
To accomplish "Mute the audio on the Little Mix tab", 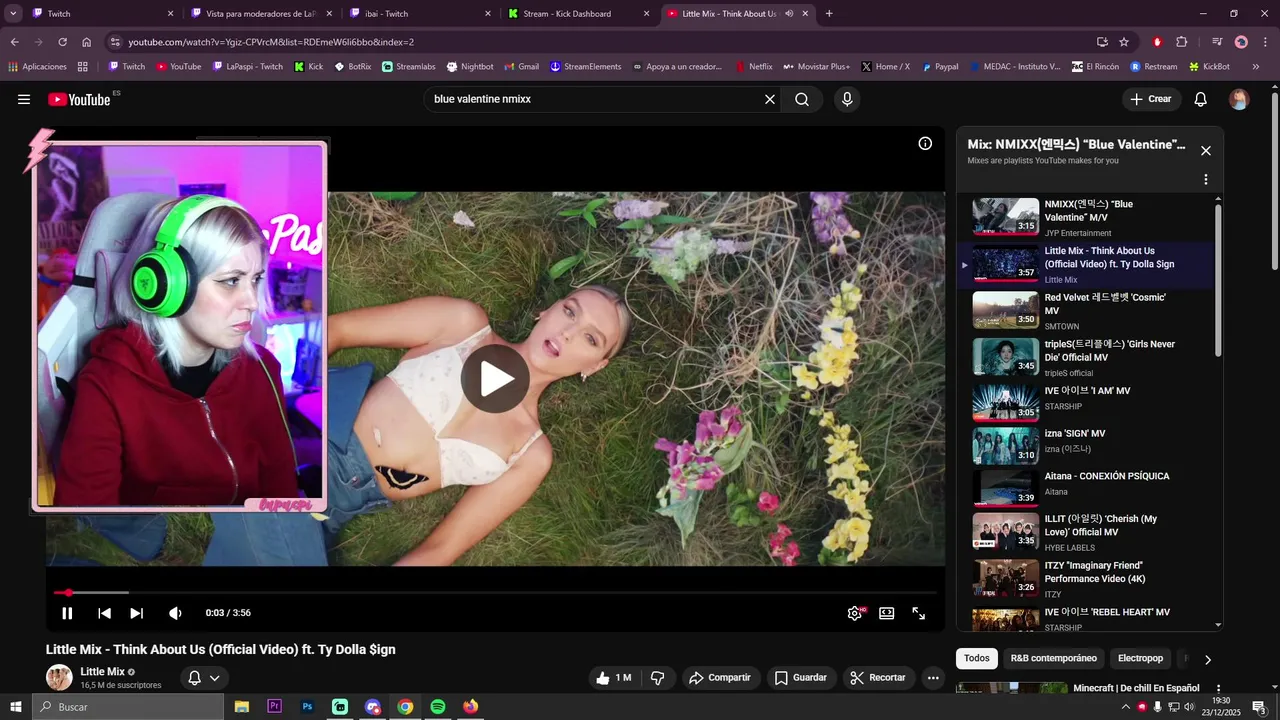I will 789,14.
